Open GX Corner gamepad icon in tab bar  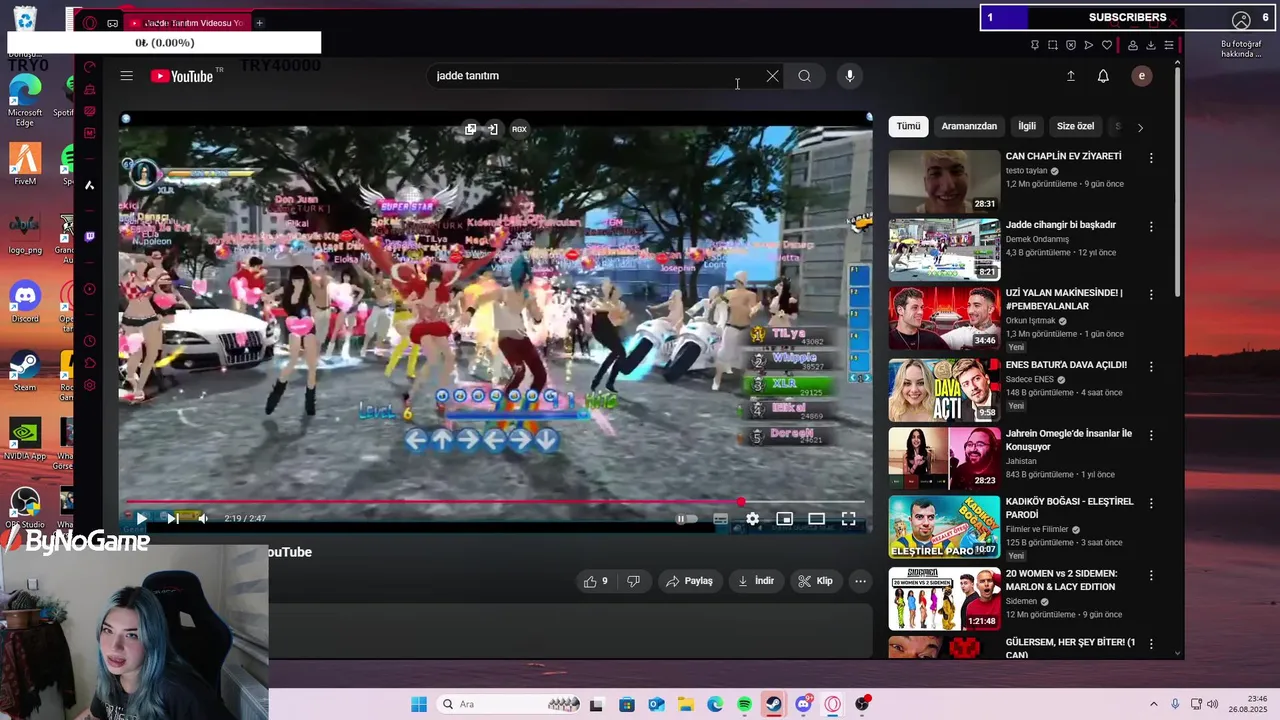[112, 22]
